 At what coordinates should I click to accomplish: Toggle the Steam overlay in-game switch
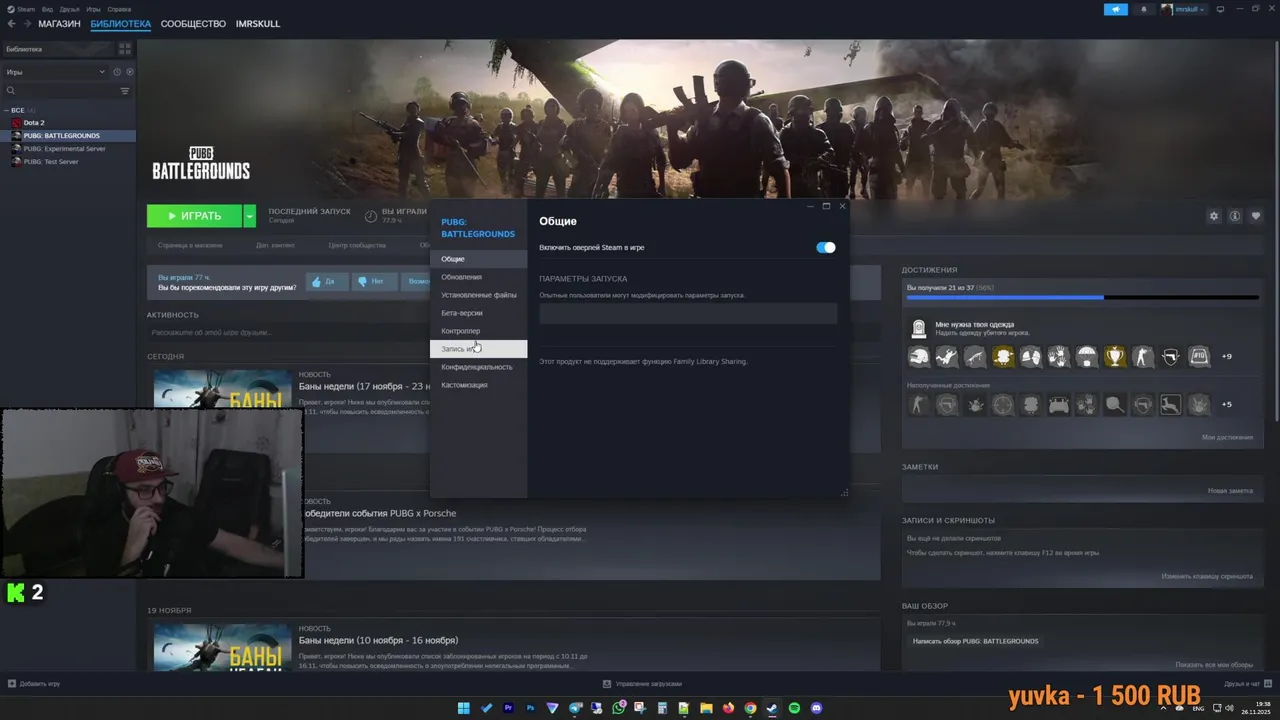coord(826,247)
